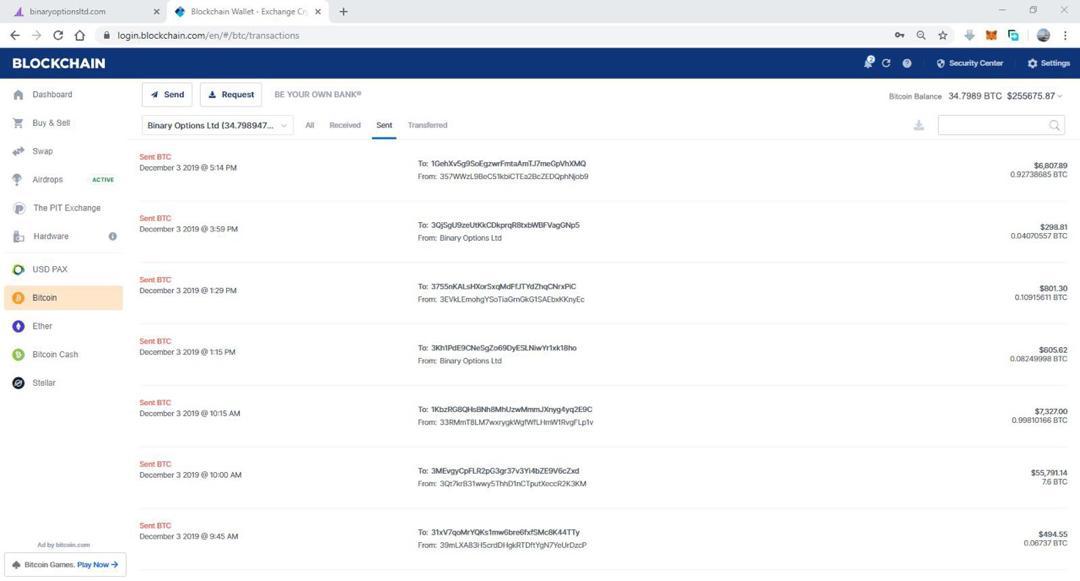Bookmark this page with the star icon
Screen dimensions: 1080x581
[943, 35]
